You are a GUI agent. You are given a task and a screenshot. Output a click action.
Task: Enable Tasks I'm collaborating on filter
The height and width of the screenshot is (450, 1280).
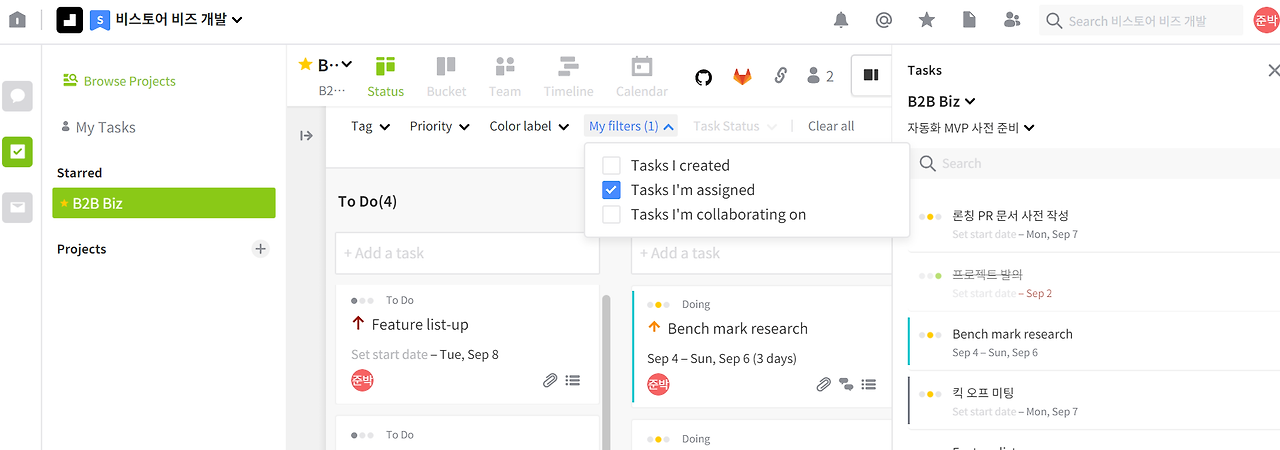click(612, 215)
